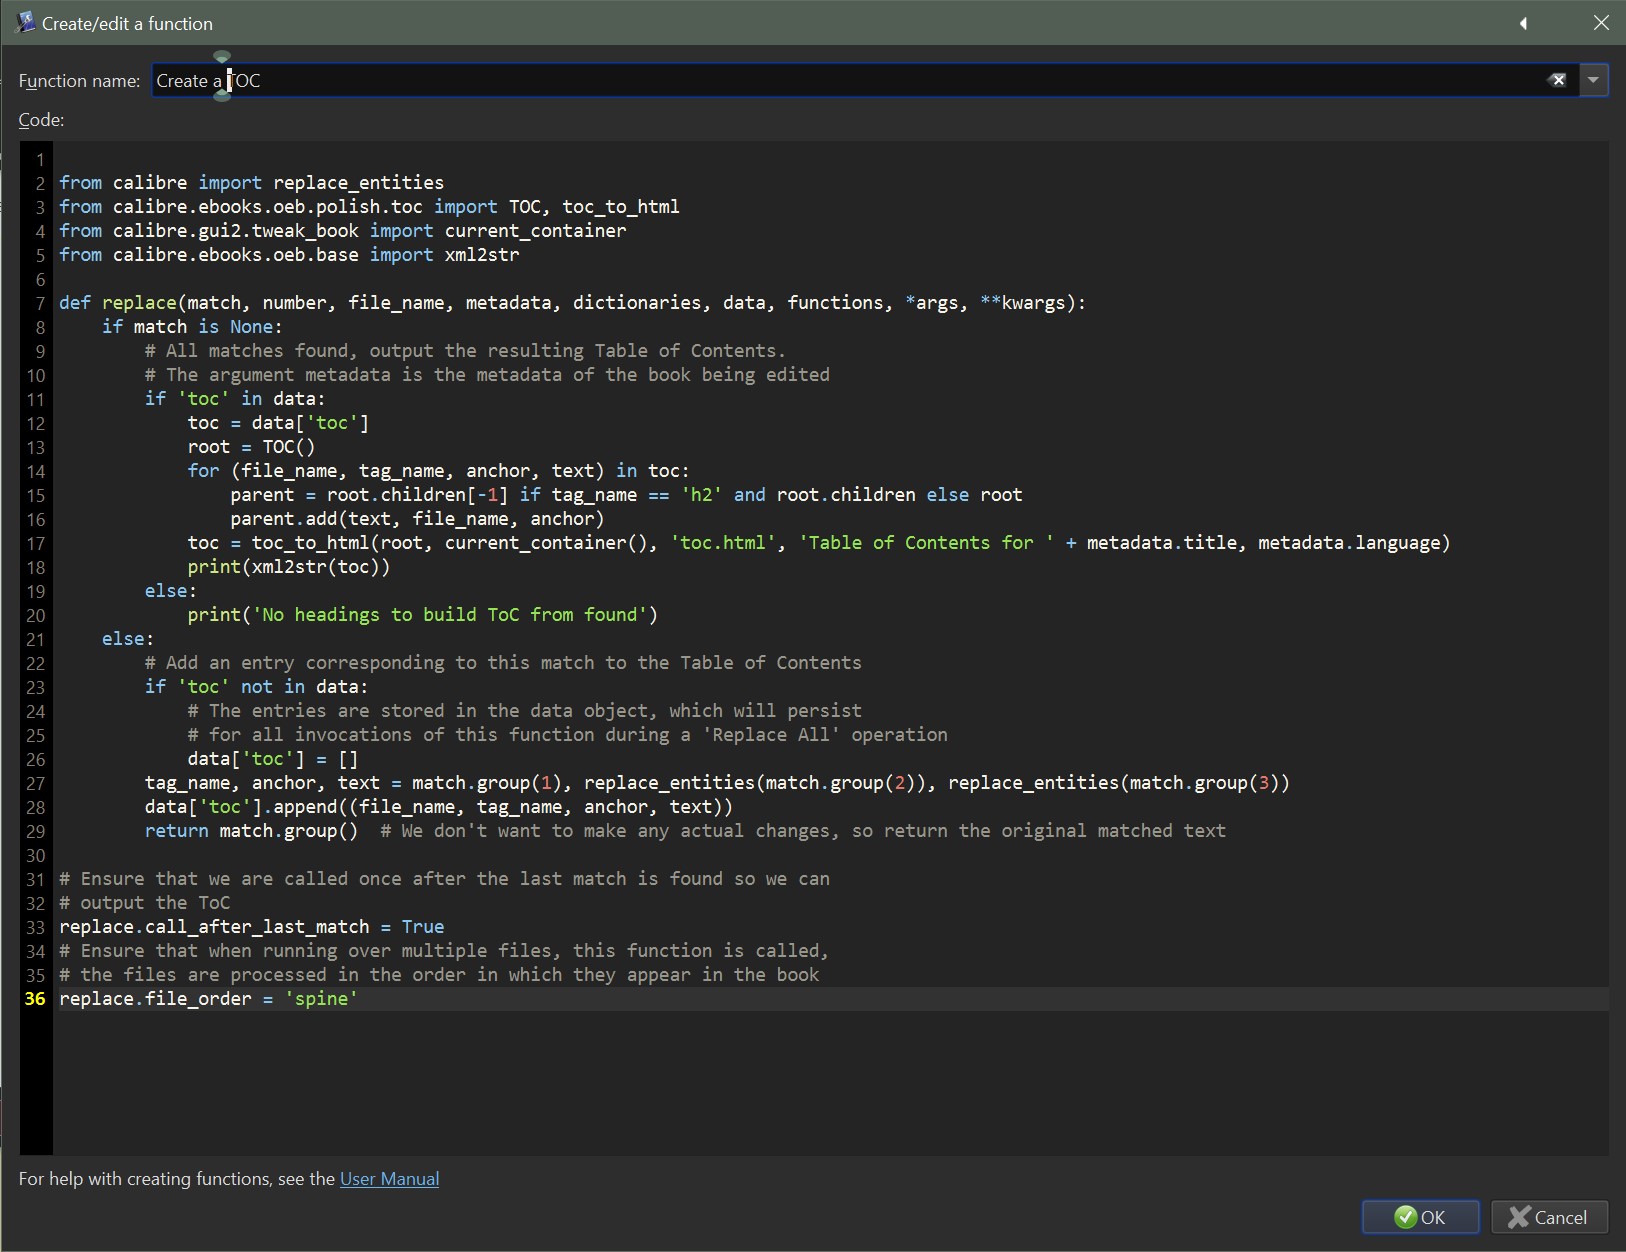The height and width of the screenshot is (1252, 1626).
Task: Click inside the Function name text field
Action: click(800, 81)
